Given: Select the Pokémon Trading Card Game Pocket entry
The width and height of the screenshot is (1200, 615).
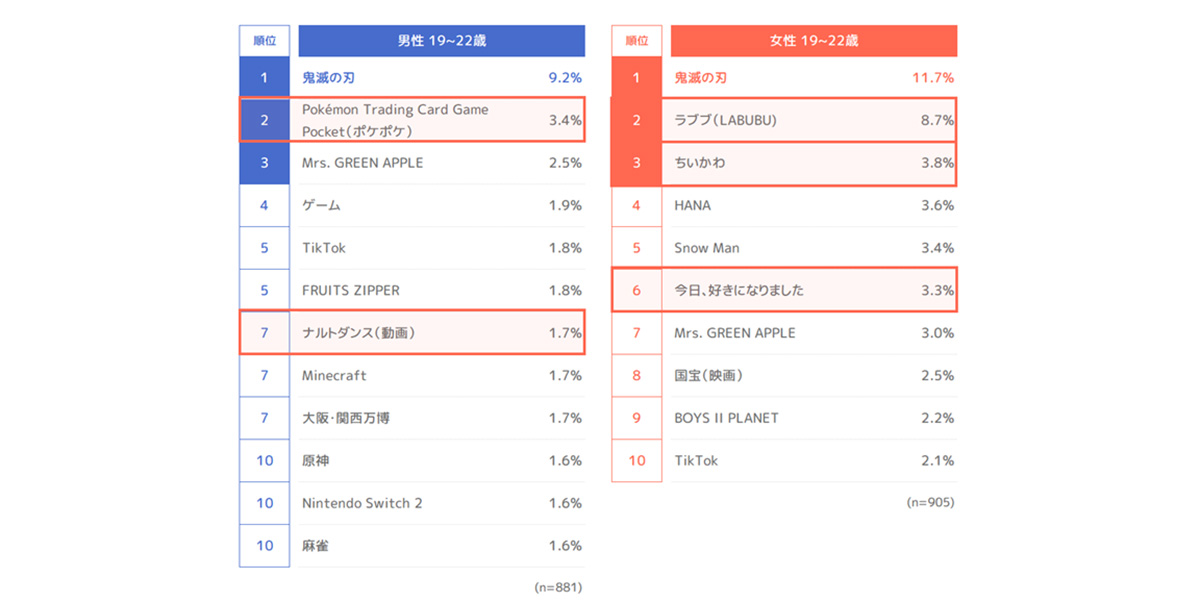Looking at the screenshot, I should click(x=395, y=120).
